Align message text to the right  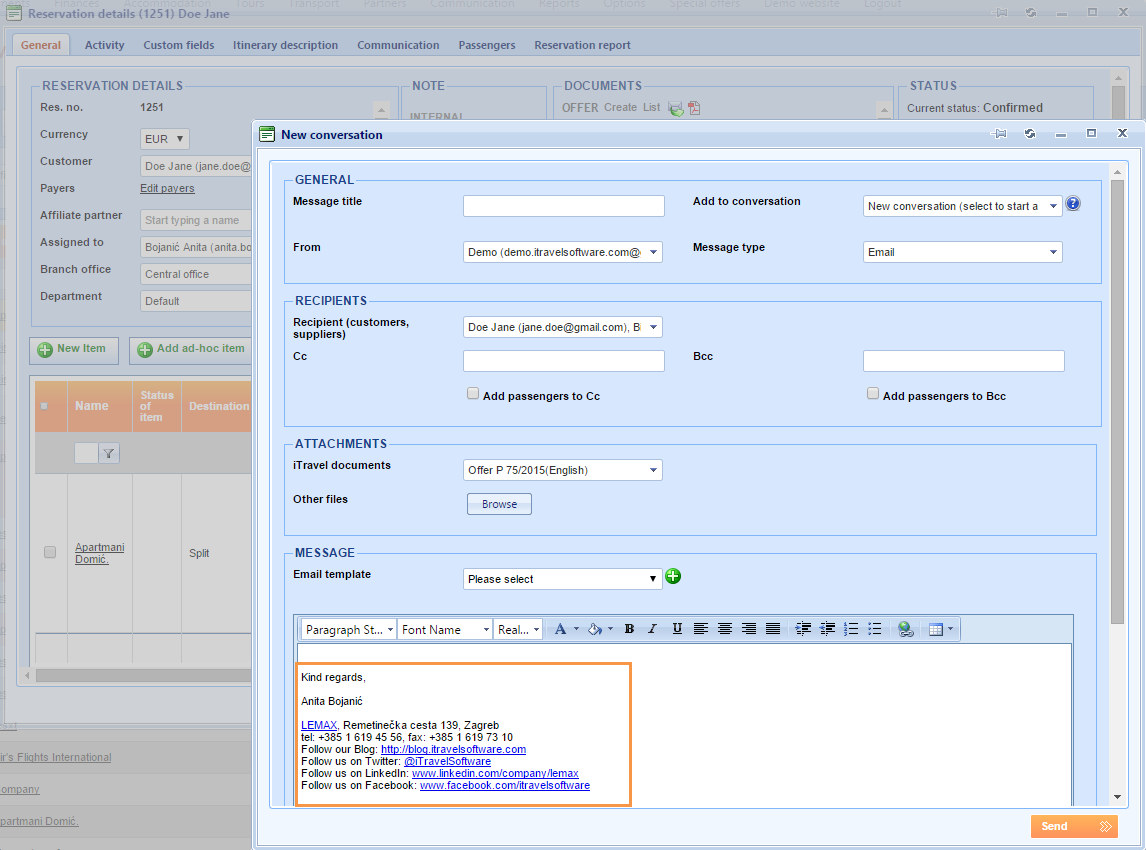click(x=749, y=629)
